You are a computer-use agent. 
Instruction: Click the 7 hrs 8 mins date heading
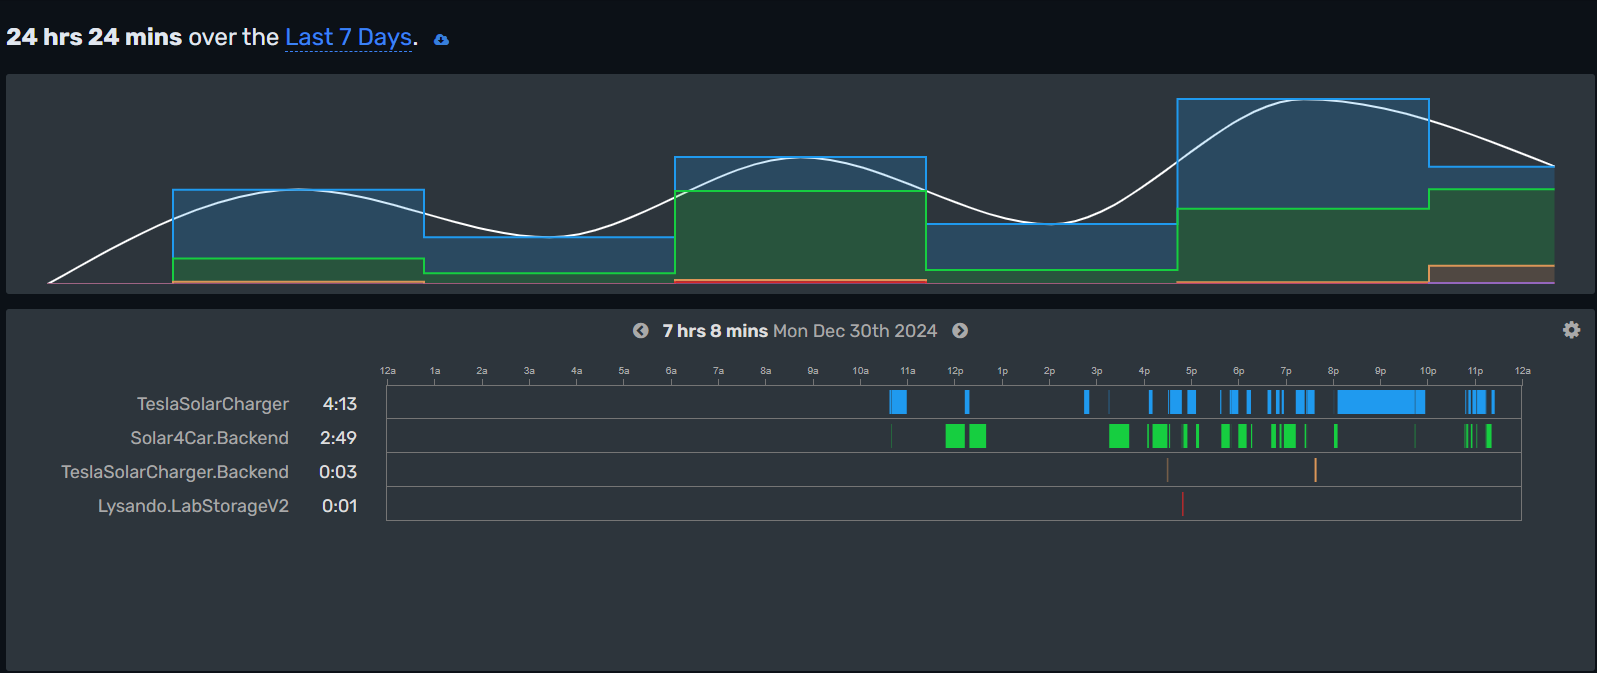(799, 331)
